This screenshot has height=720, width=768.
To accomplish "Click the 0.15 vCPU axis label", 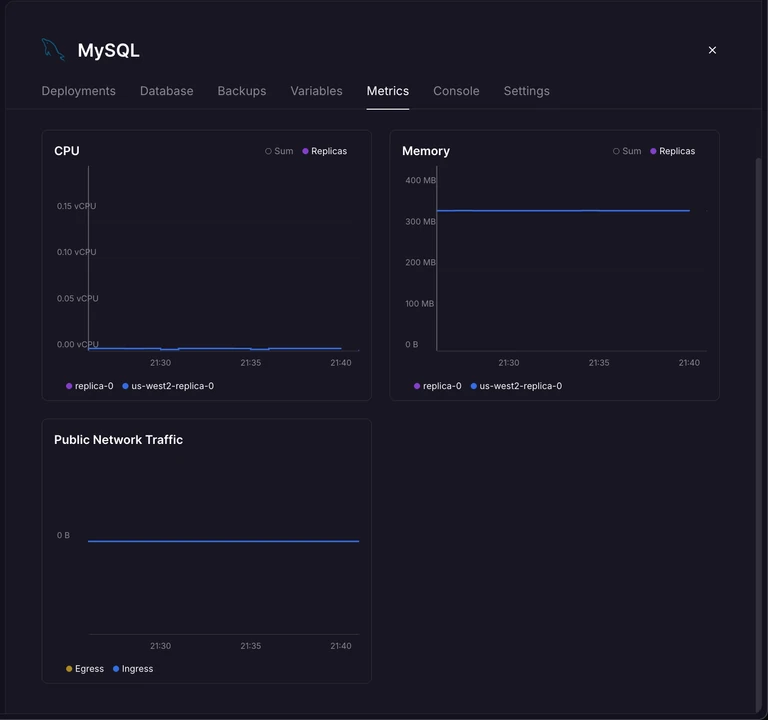I will (x=76, y=206).
